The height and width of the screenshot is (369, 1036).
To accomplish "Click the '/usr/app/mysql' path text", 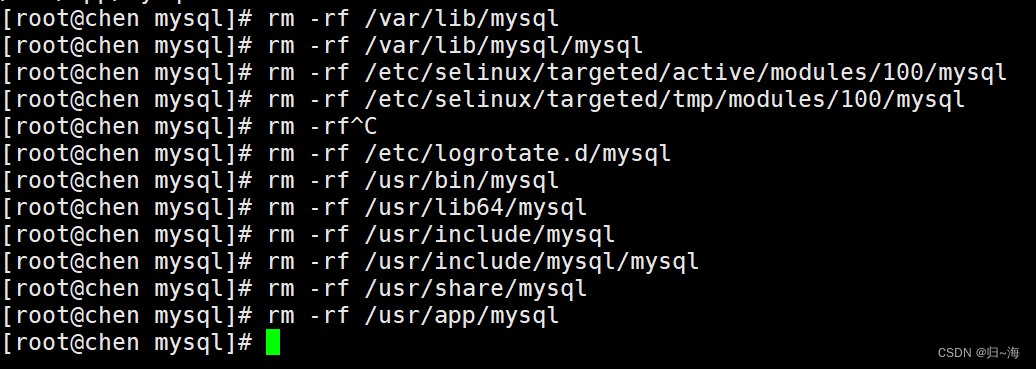I will coord(461,316).
